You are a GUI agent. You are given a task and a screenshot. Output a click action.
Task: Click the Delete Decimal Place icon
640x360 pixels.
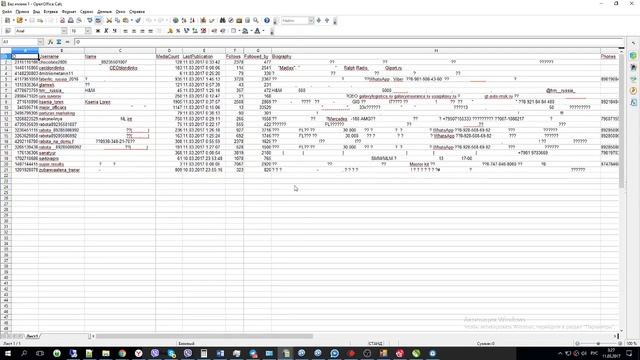pyautogui.click(x=203, y=31)
